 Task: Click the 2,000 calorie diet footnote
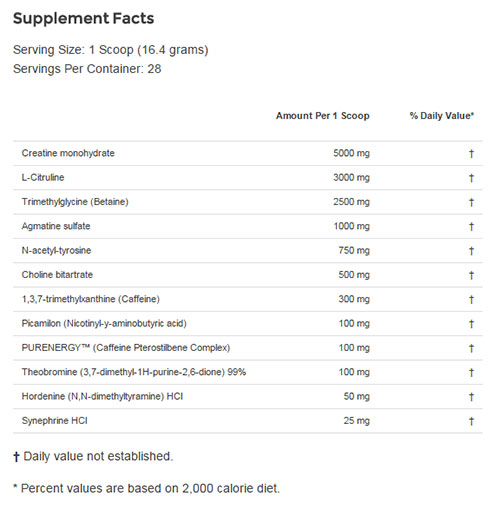coord(147,489)
